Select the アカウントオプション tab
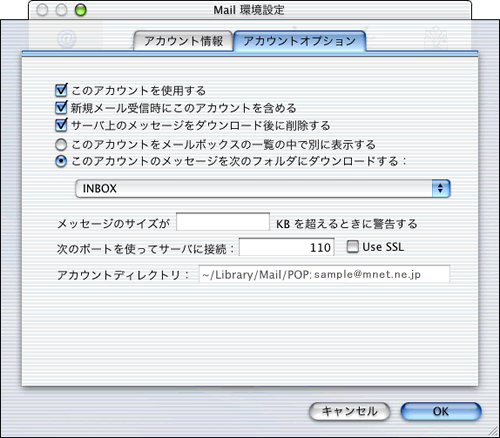This screenshot has height=438, width=500. [299, 41]
